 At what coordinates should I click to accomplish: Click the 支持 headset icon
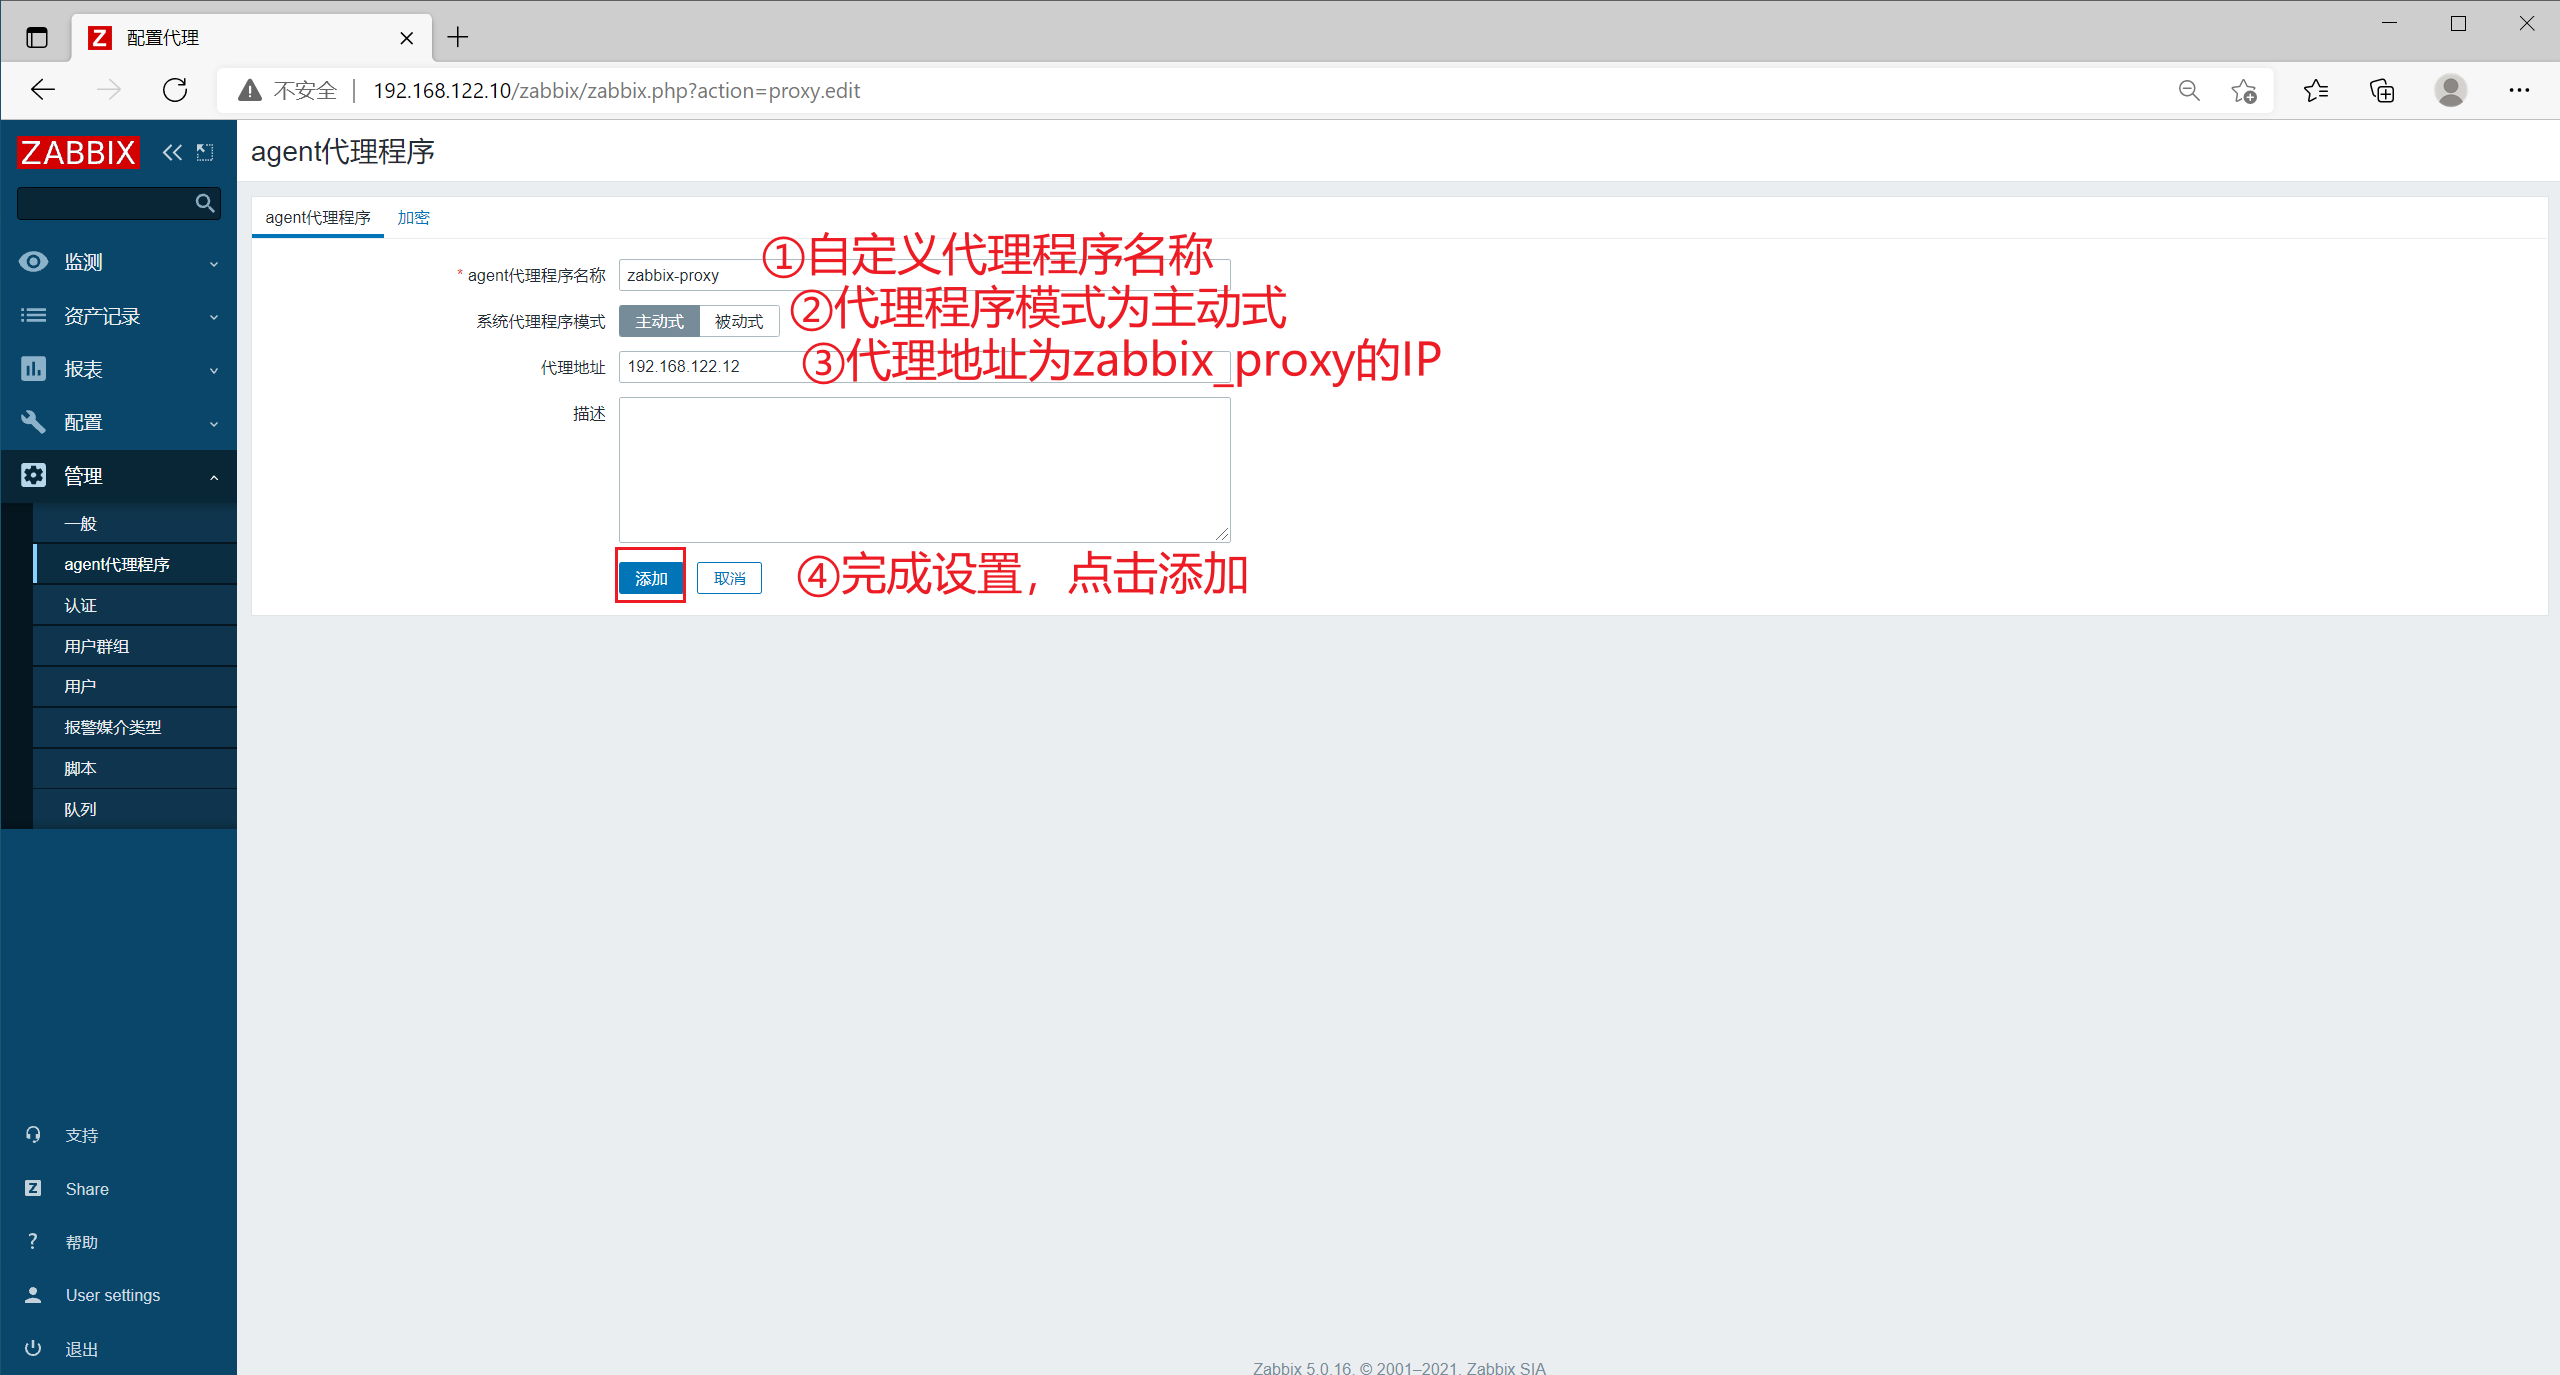coord(33,1135)
